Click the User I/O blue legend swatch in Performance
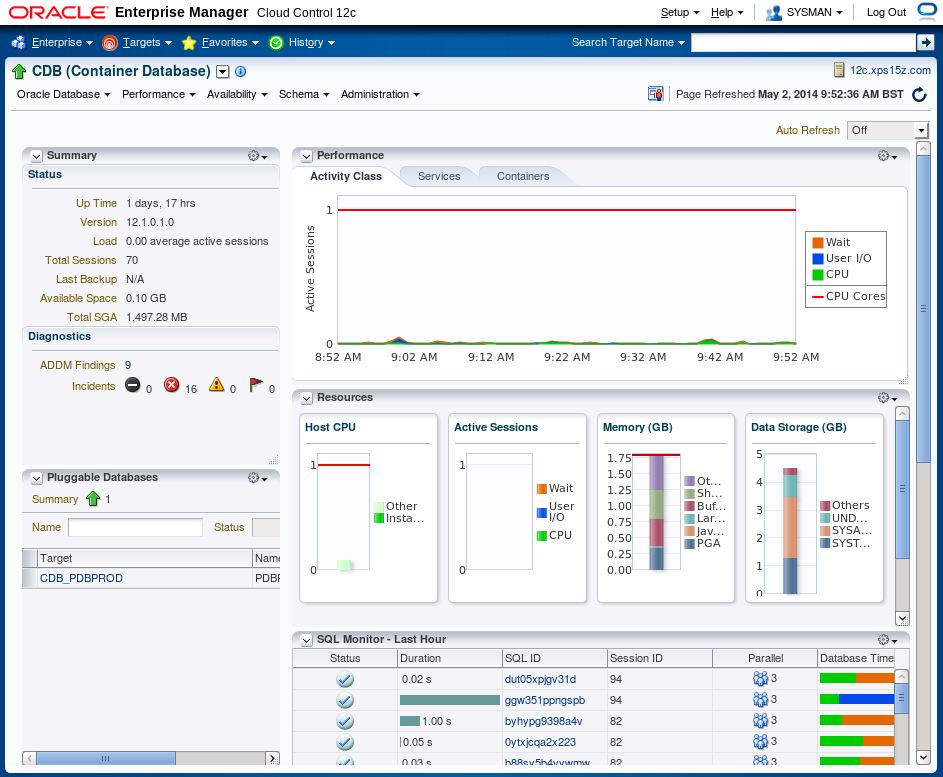Screen dimensions: 943x777 pyautogui.click(x=817, y=259)
